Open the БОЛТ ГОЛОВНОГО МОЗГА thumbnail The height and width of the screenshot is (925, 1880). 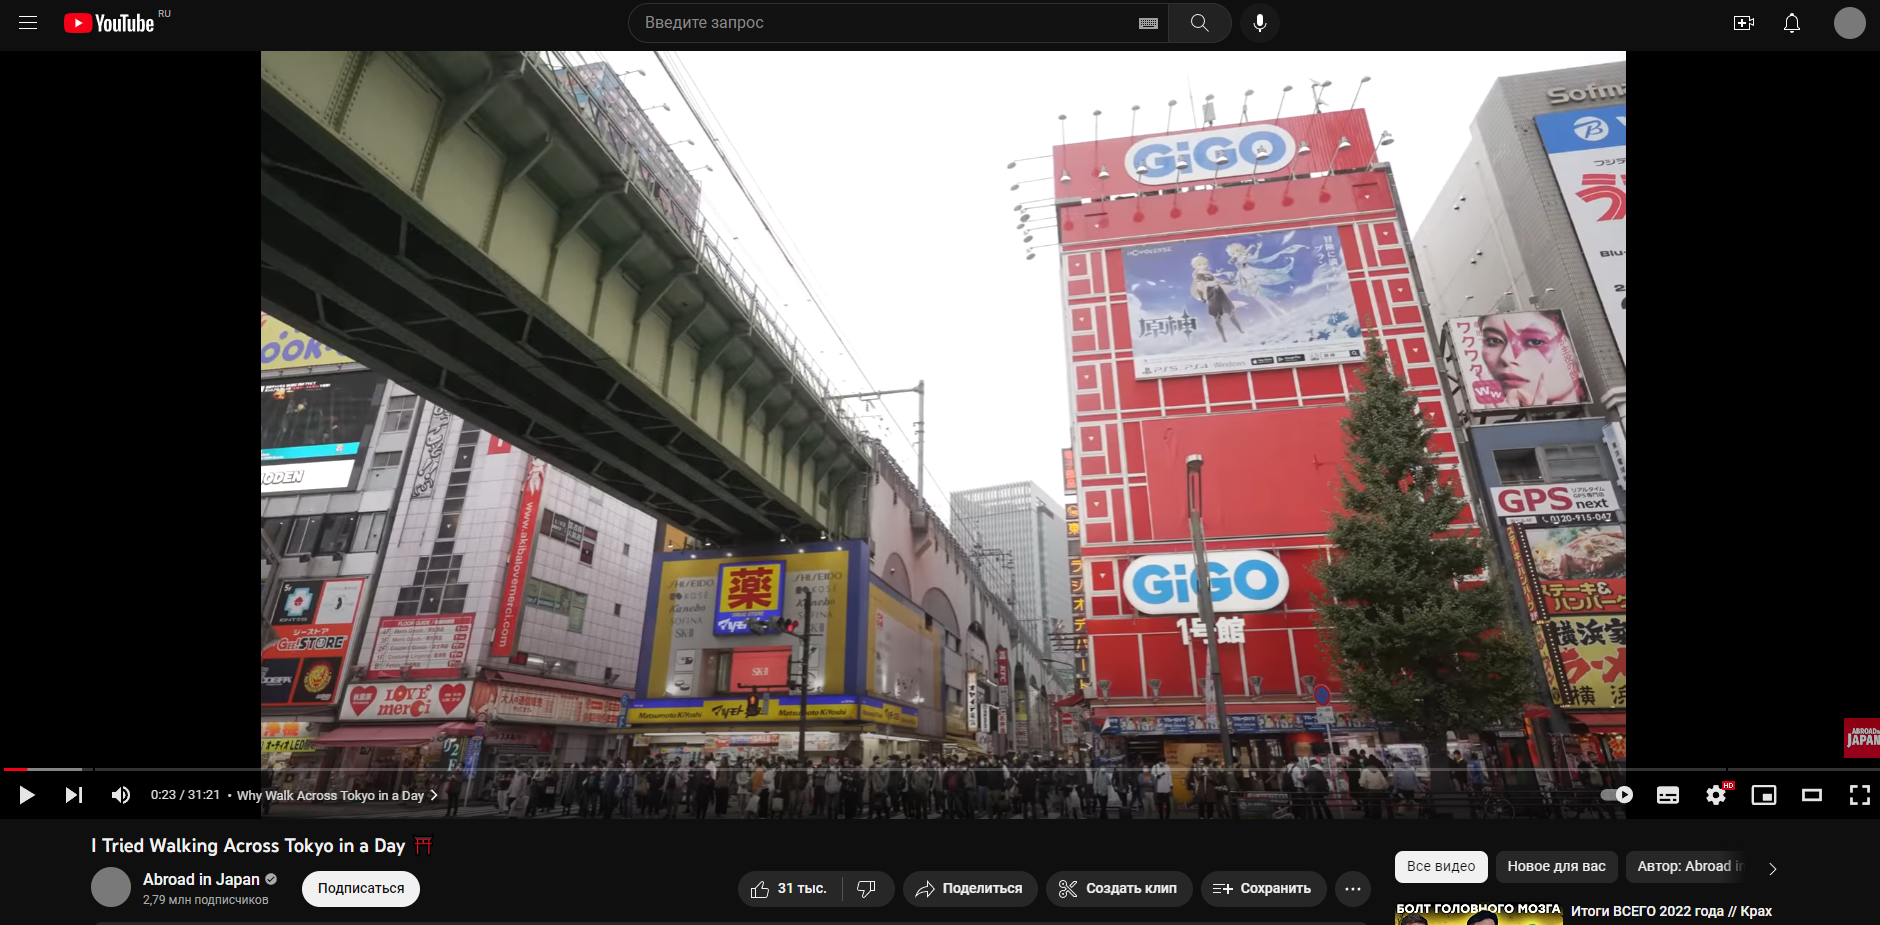[1479, 913]
